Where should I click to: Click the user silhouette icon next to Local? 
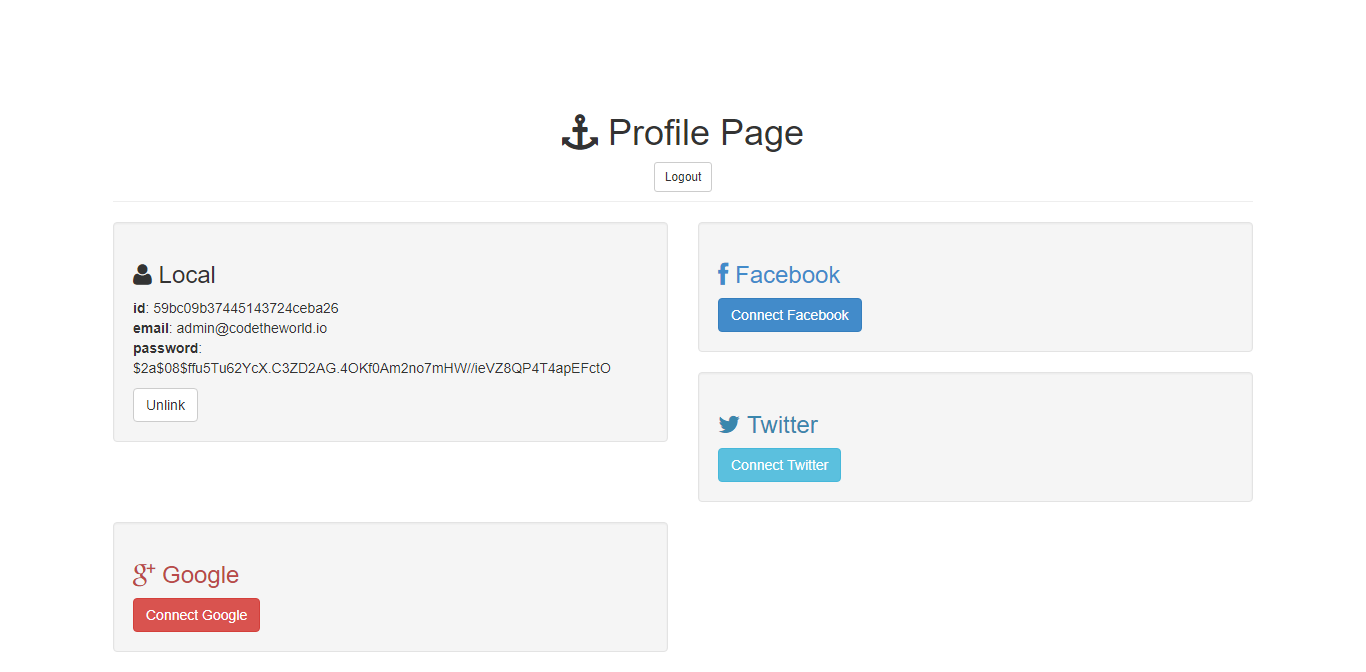(142, 275)
